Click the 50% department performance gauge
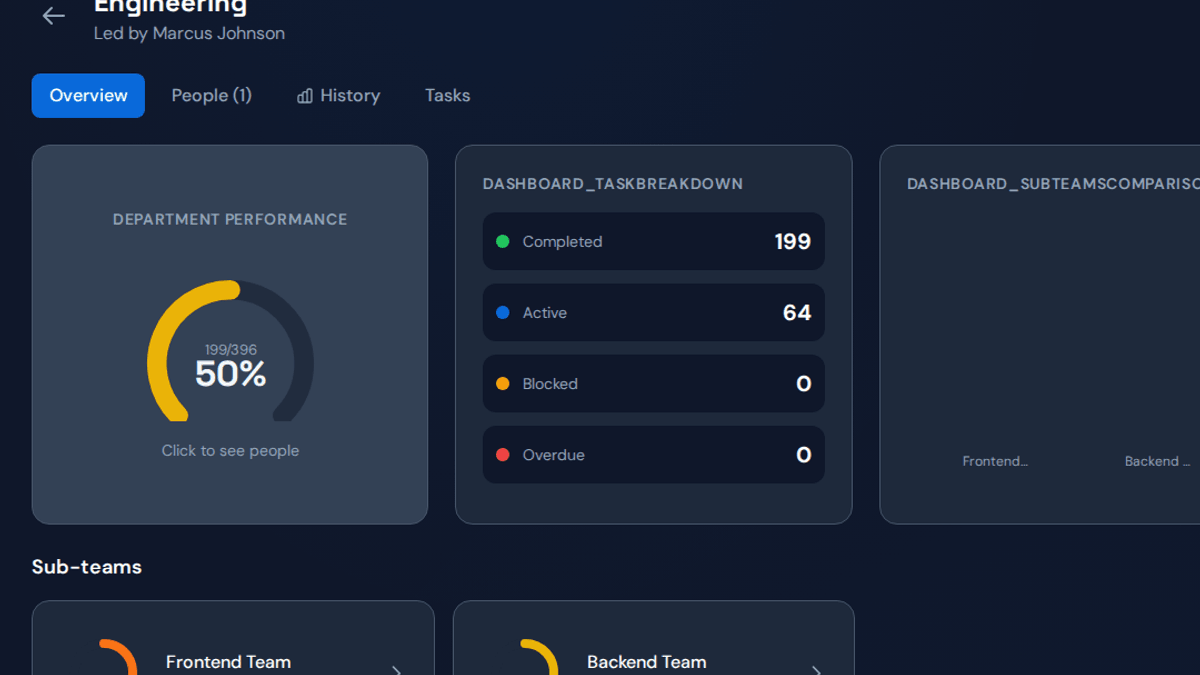The width and height of the screenshot is (1200, 675). tap(230, 352)
